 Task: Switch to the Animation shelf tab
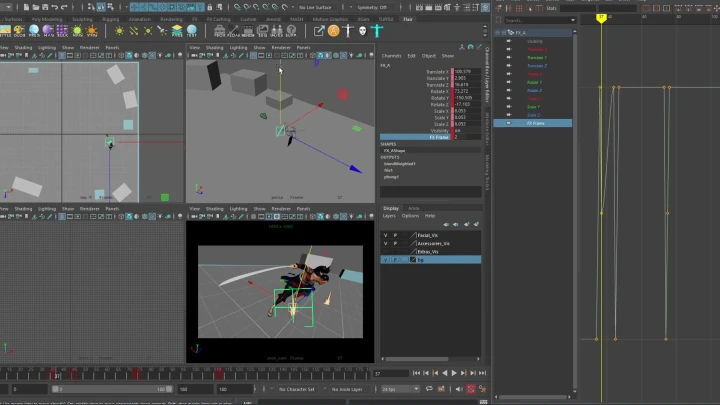140,19
